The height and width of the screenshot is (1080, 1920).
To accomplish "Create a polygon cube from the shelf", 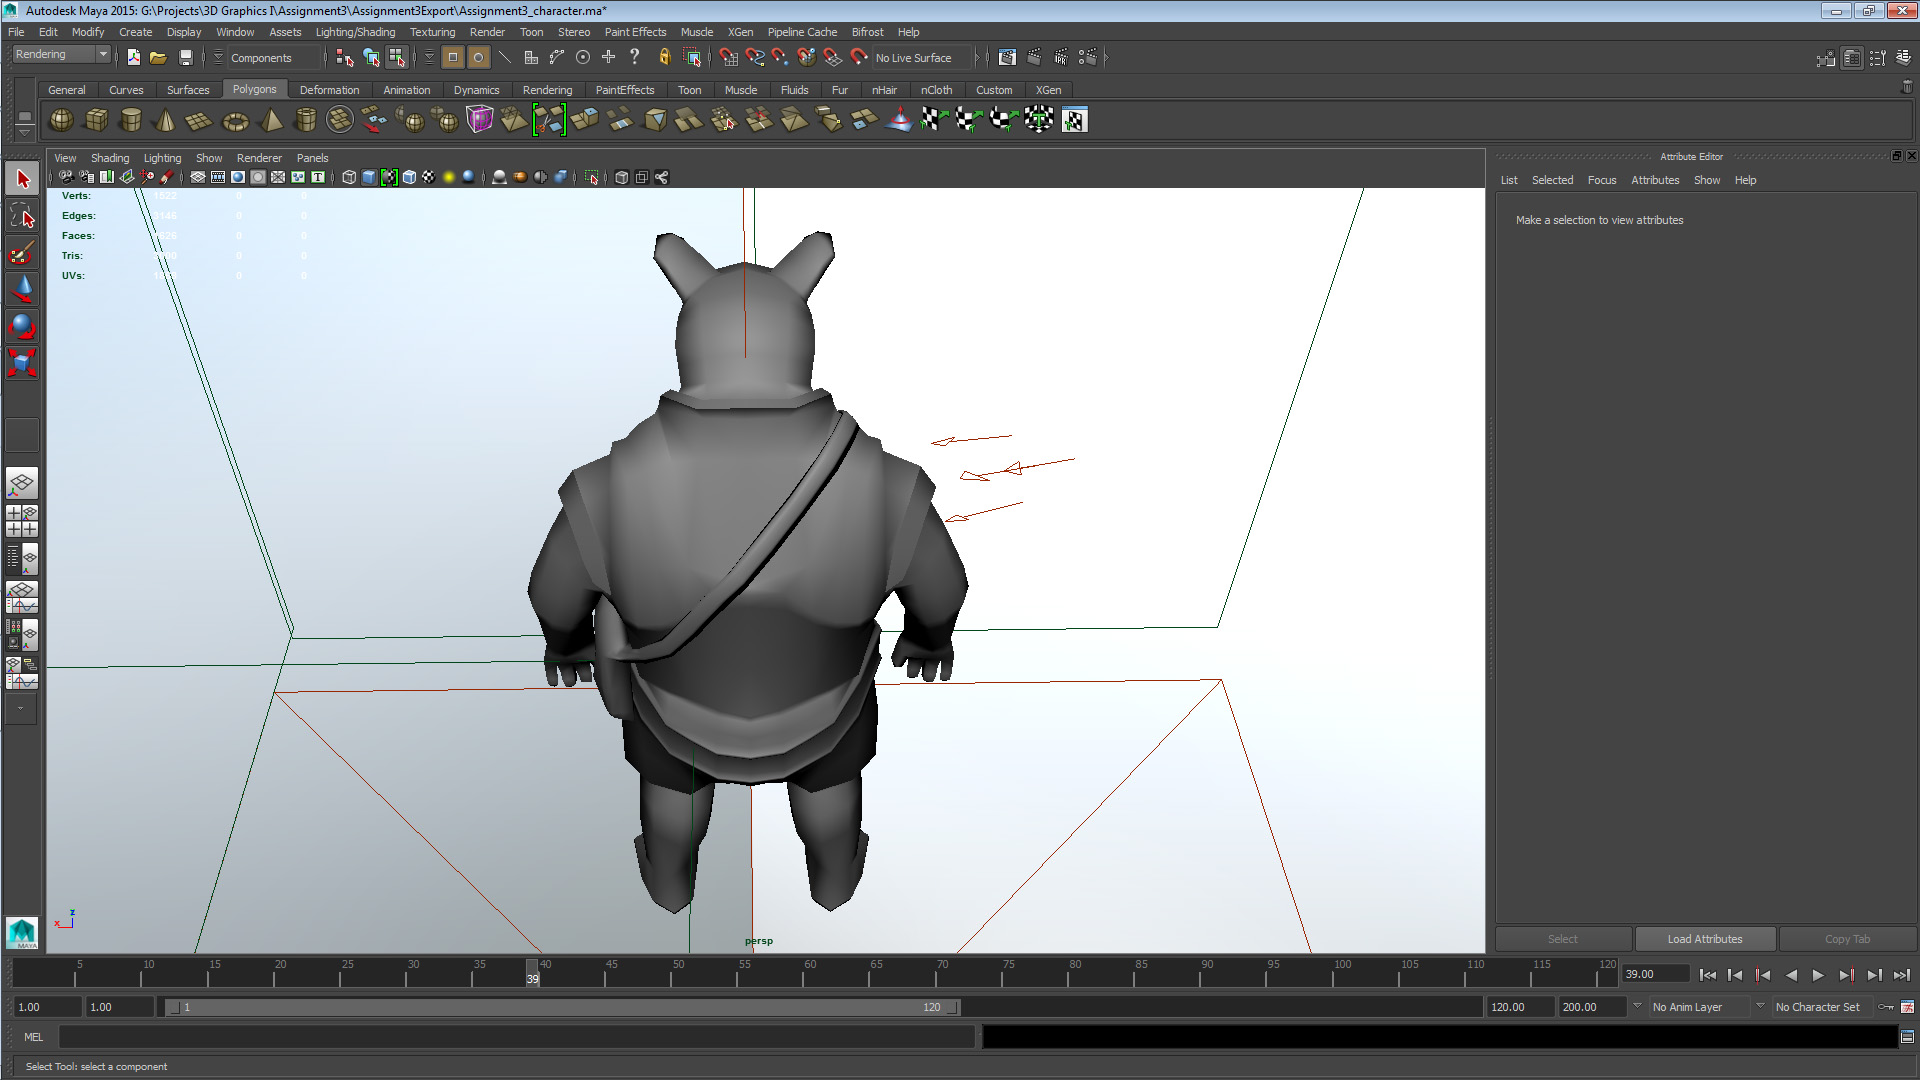I will pyautogui.click(x=96, y=120).
